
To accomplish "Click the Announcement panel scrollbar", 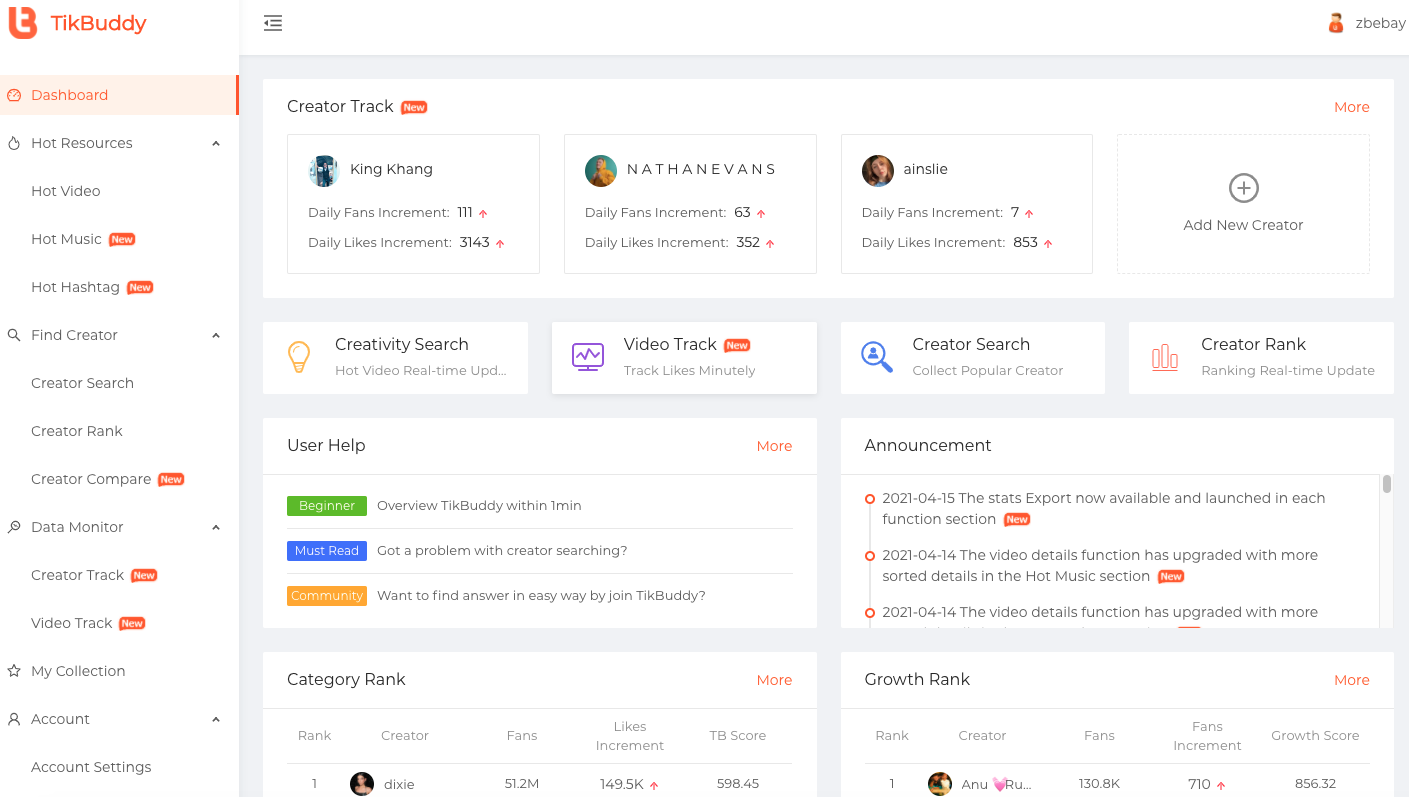I will click(1387, 484).
